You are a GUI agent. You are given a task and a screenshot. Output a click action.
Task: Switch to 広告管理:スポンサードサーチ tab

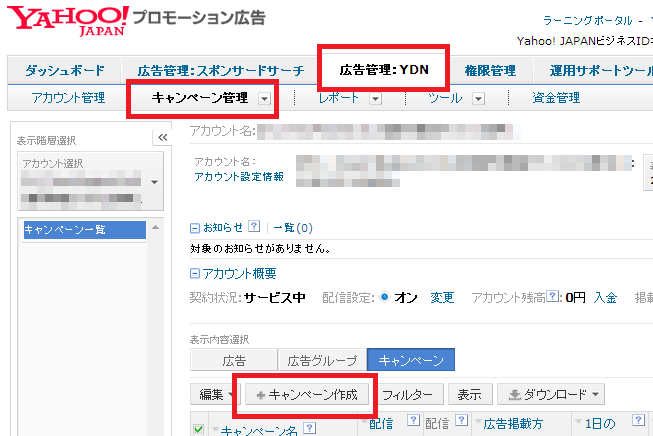coord(221,70)
